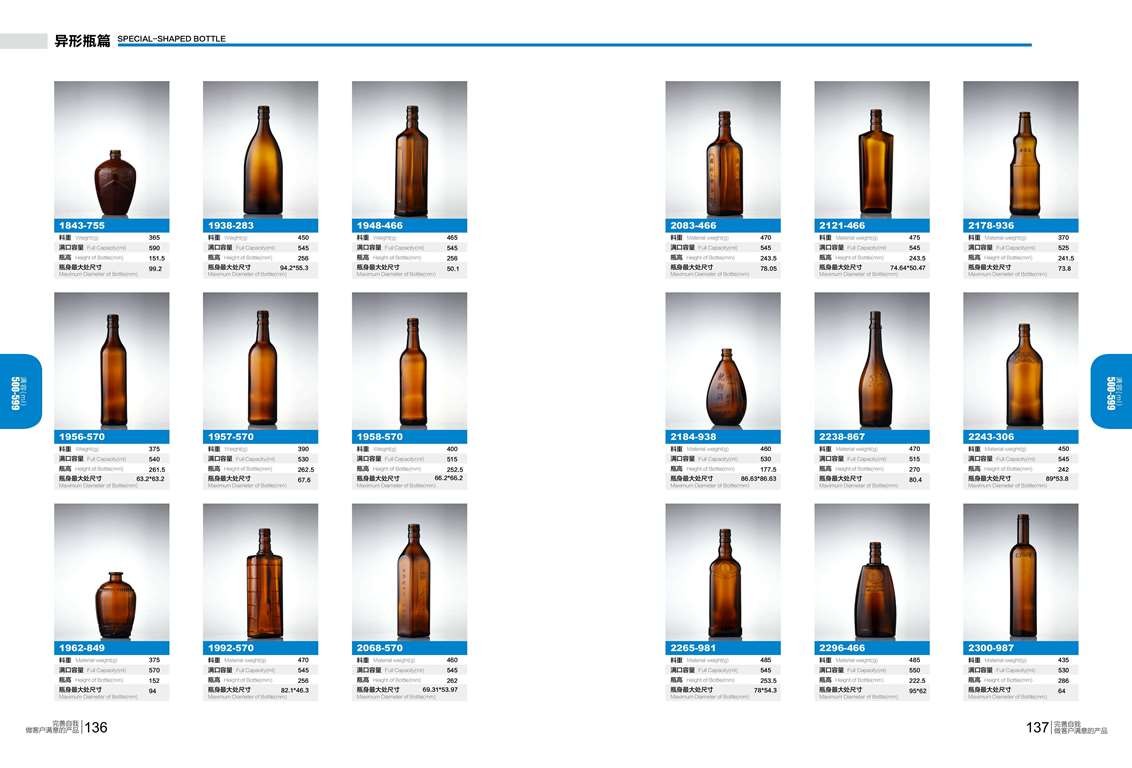Click page number 136
Screen dimensions: 1132x768
[96, 728]
